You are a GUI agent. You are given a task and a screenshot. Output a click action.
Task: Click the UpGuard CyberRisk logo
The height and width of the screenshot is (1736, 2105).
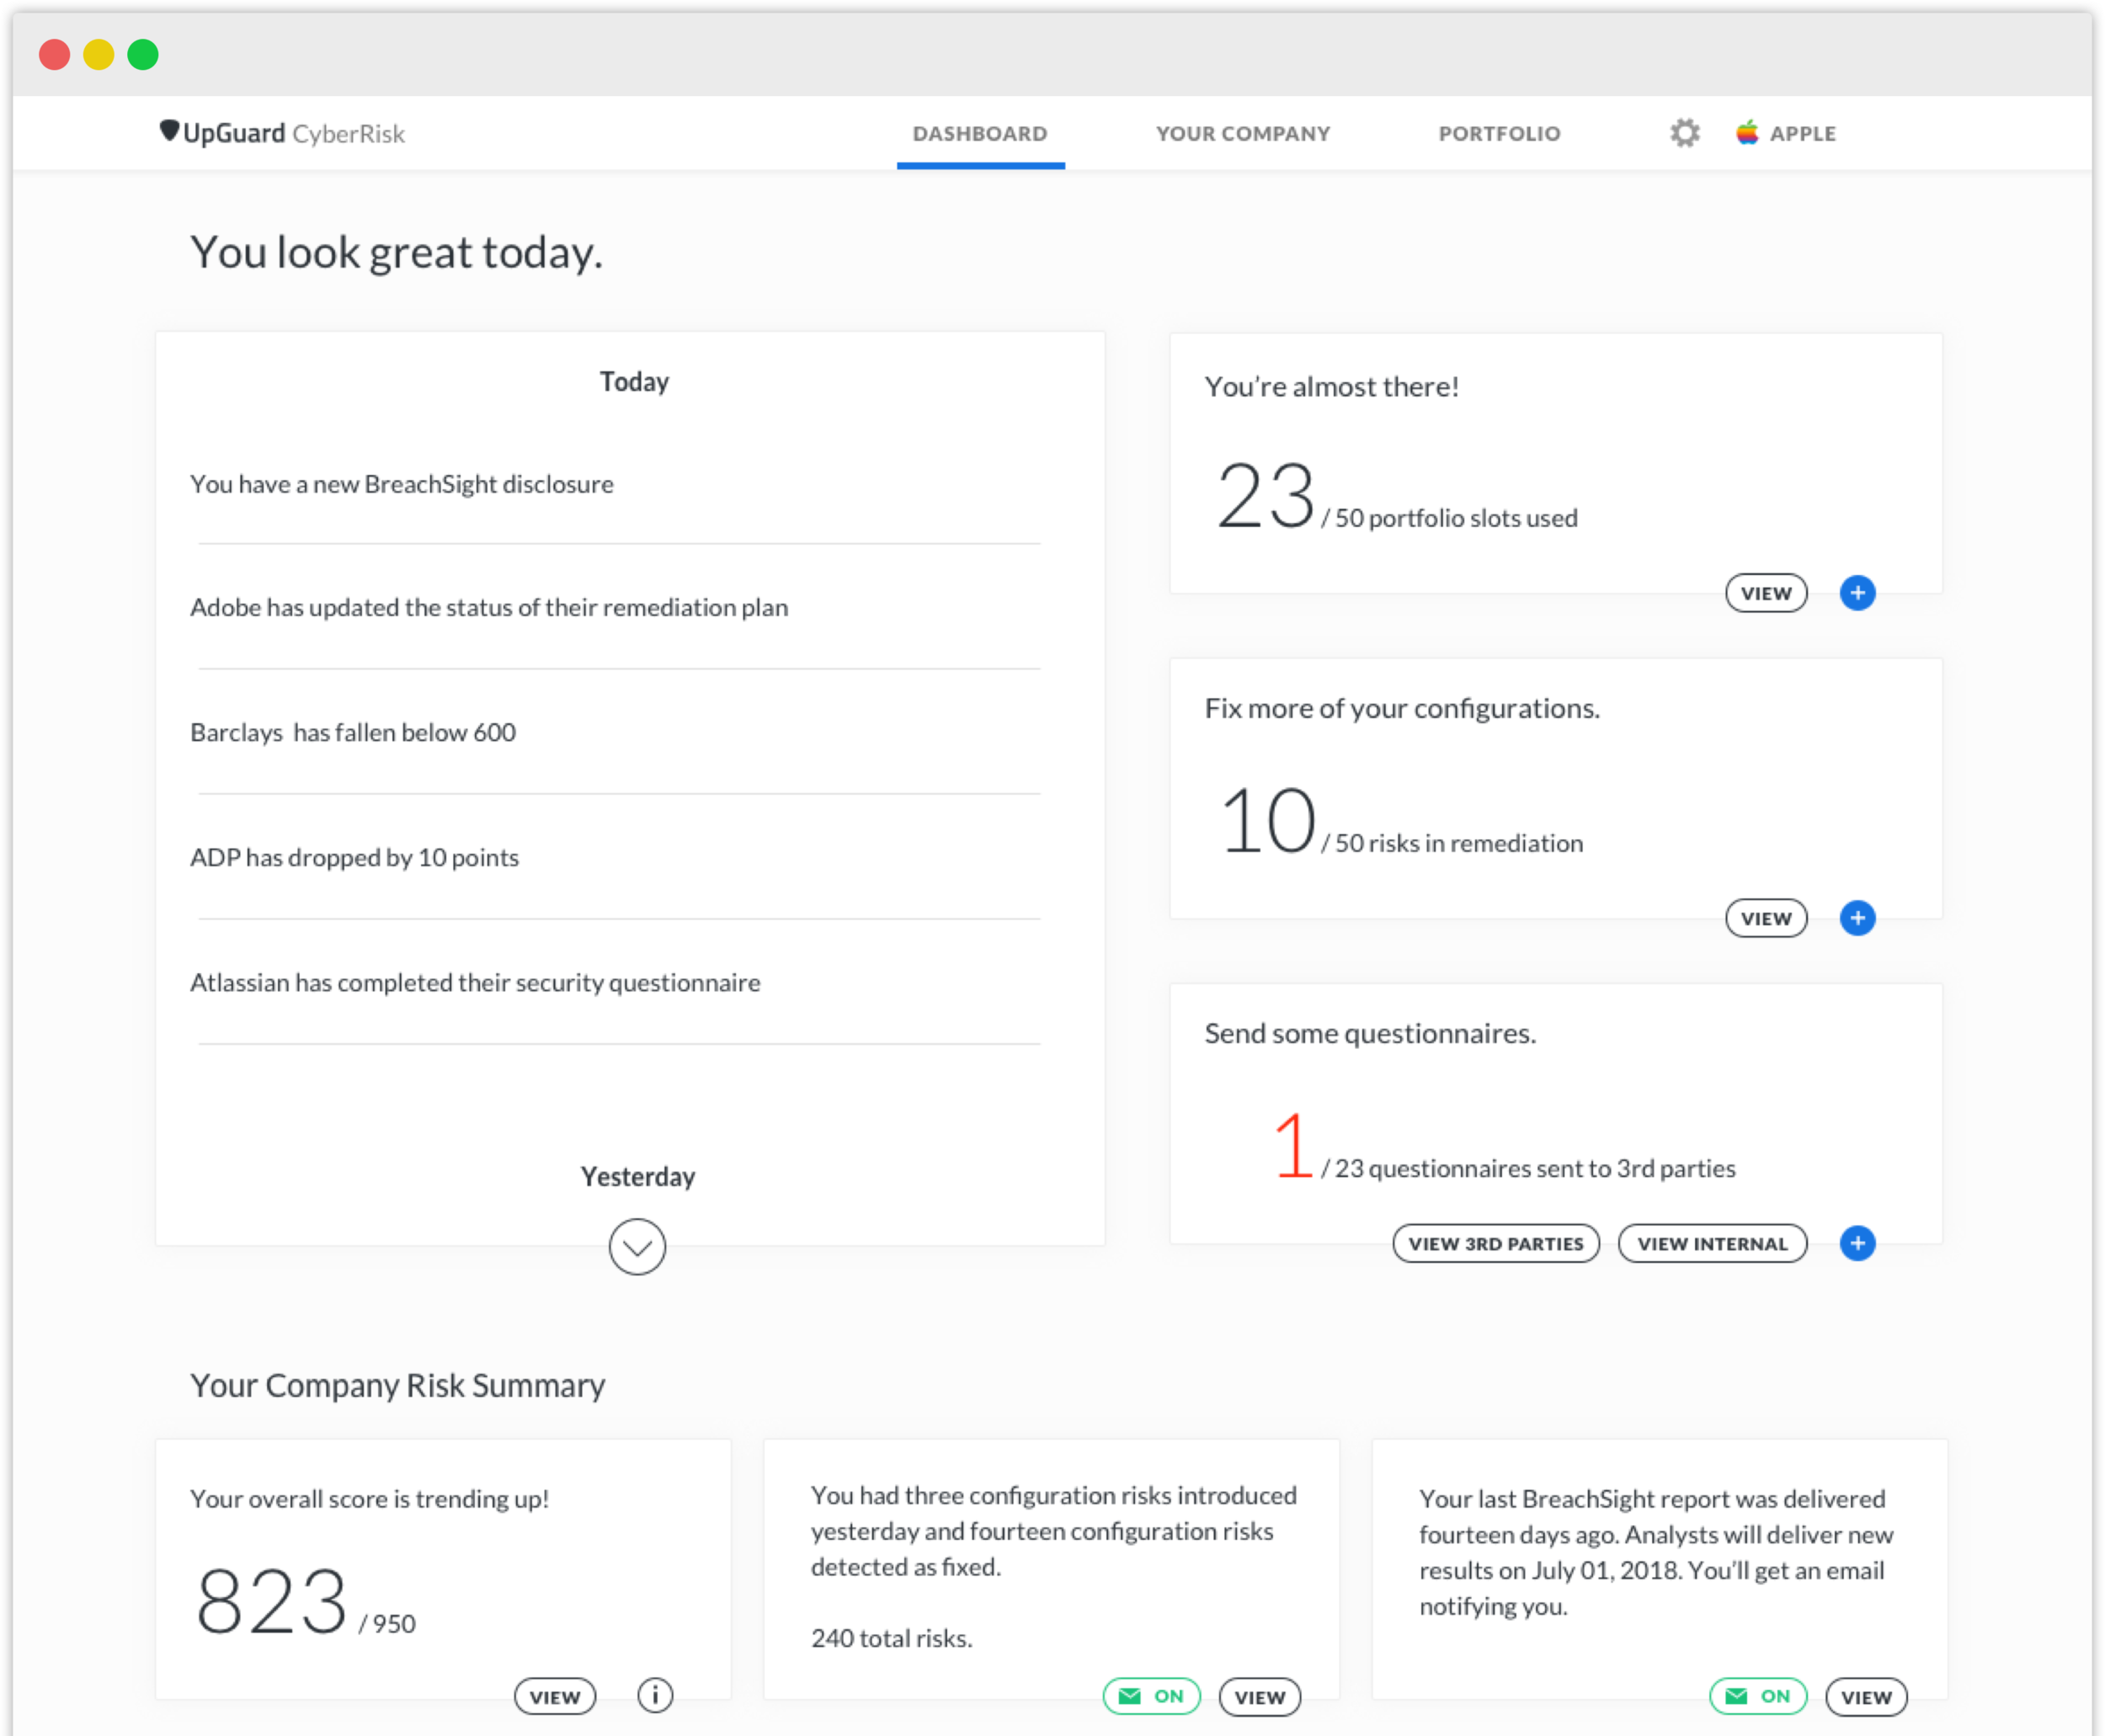pyautogui.click(x=282, y=133)
